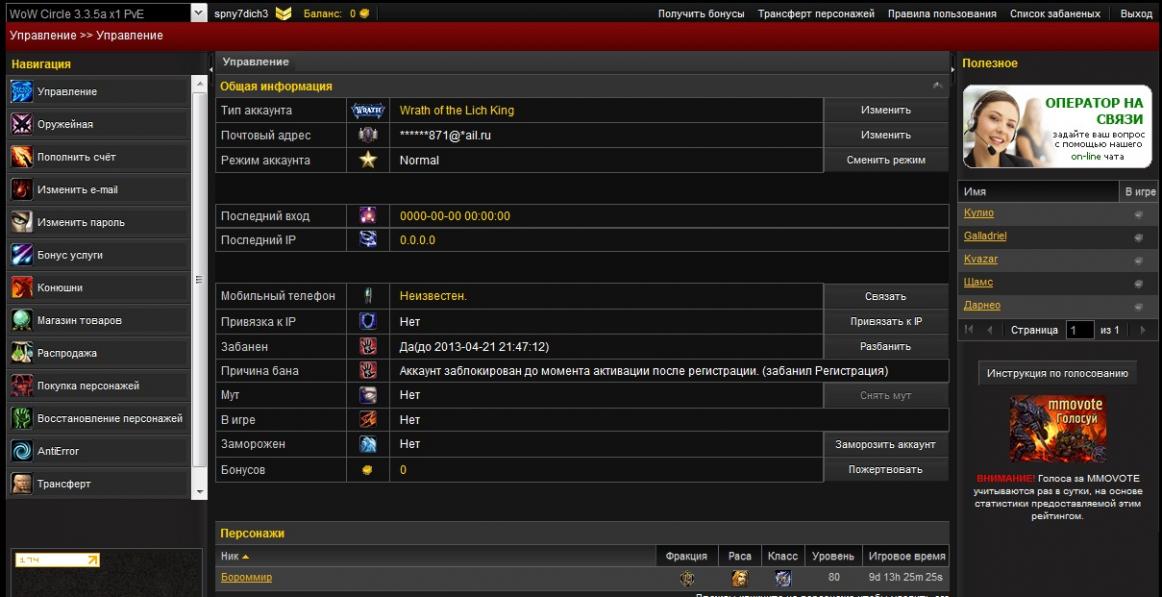Screen dimensions: 1162x597
Task: Click the AntiError swirl icon
Action: [21, 451]
